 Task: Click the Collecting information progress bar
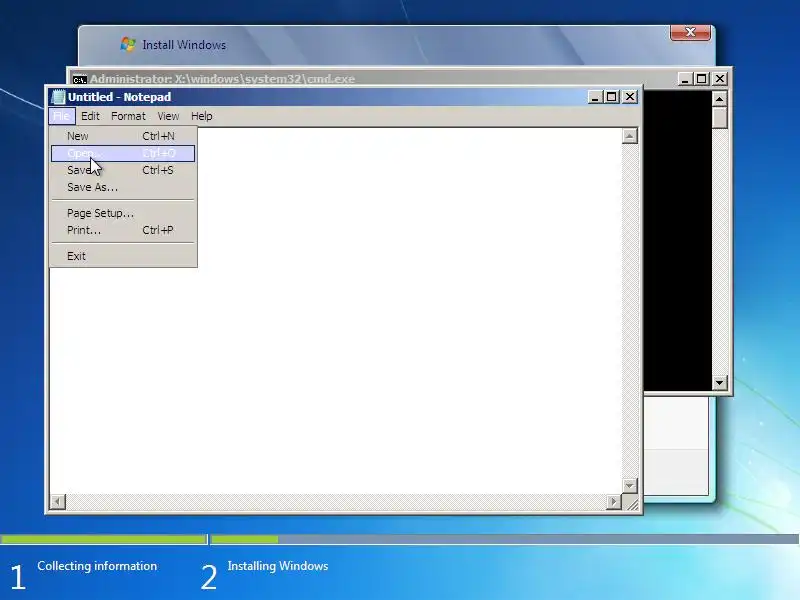104,539
